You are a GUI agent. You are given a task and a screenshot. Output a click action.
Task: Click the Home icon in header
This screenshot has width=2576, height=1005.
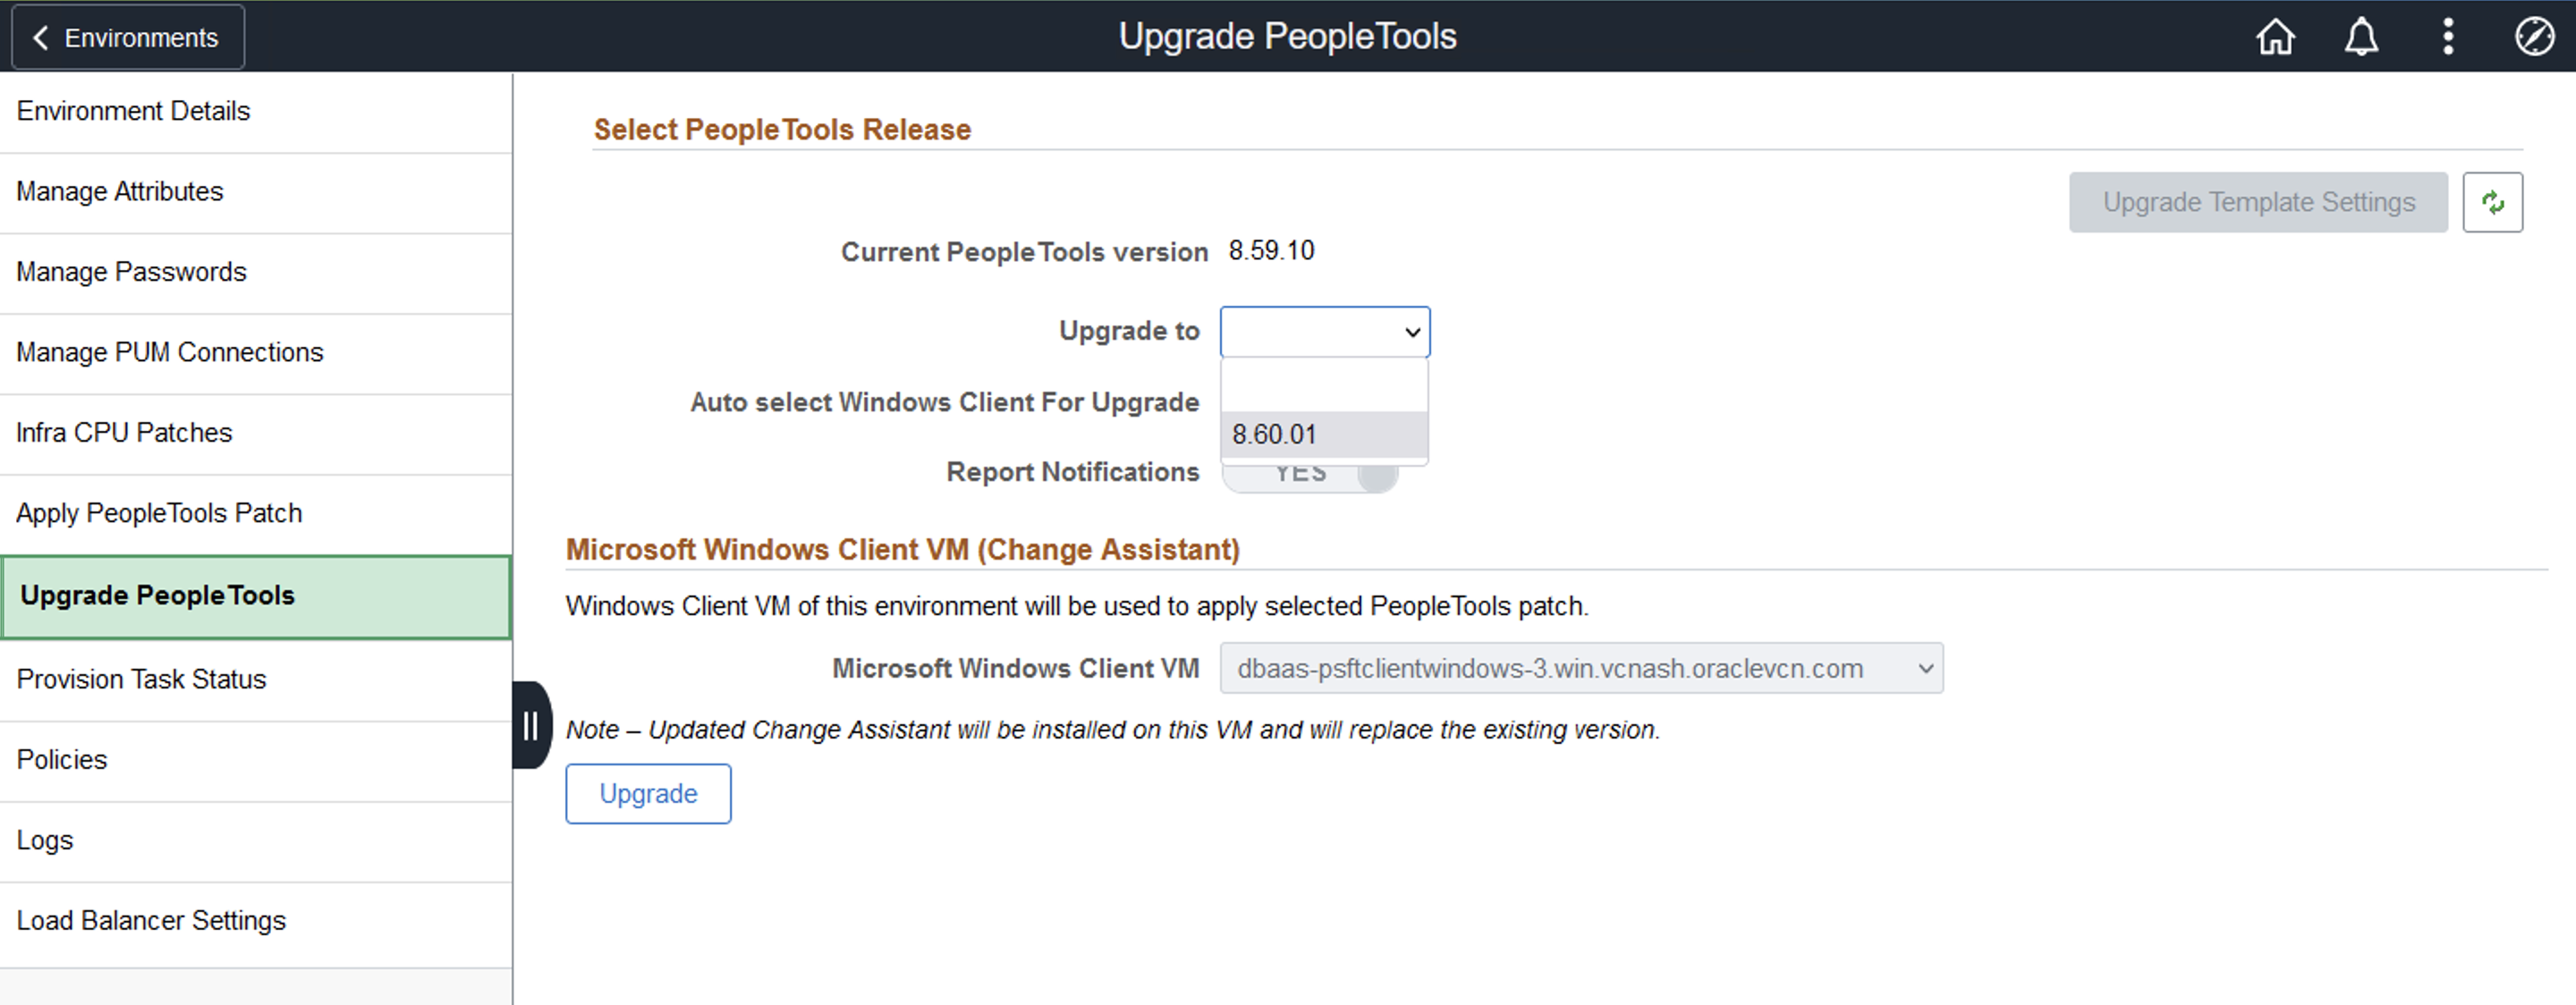coord(2275,38)
